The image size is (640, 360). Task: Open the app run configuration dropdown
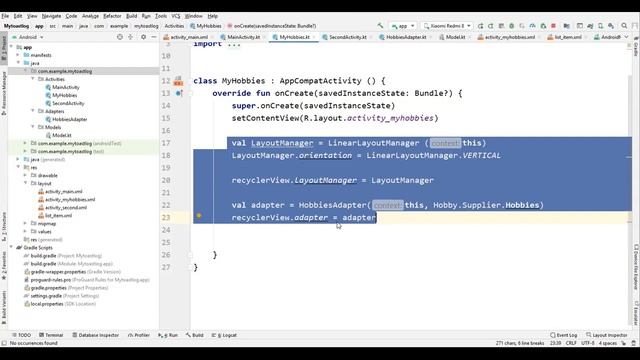[x=403, y=26]
